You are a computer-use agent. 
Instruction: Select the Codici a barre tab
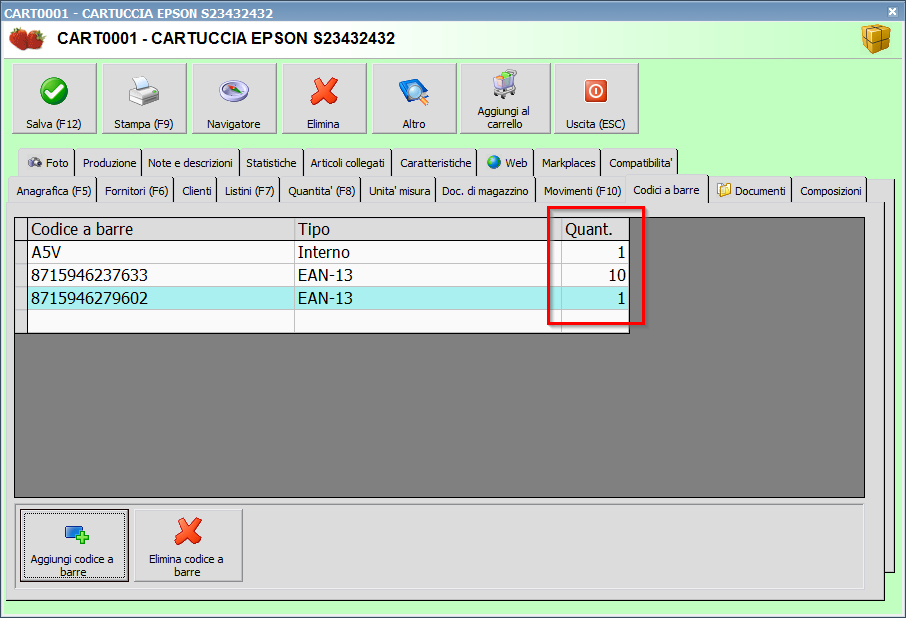click(666, 189)
